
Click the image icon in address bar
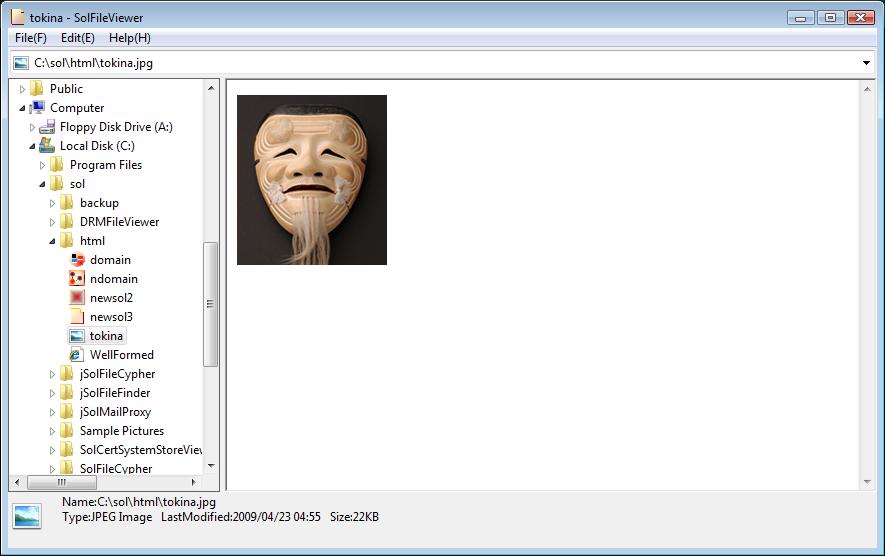coord(21,63)
